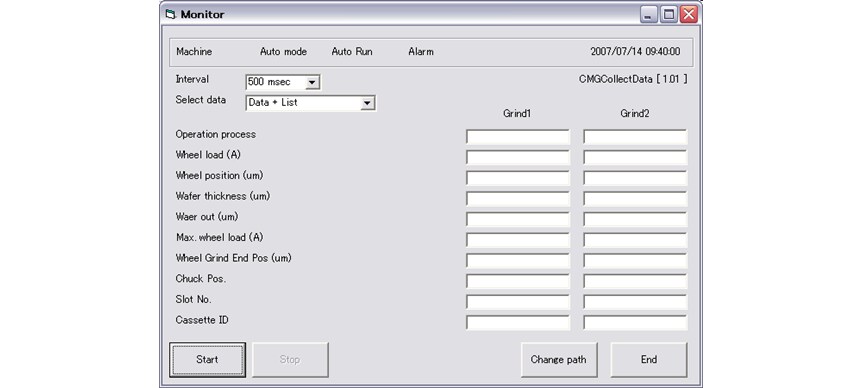Focus Grind2 Wheel position (um) field
This screenshot has height=388, width=862.
click(x=635, y=178)
